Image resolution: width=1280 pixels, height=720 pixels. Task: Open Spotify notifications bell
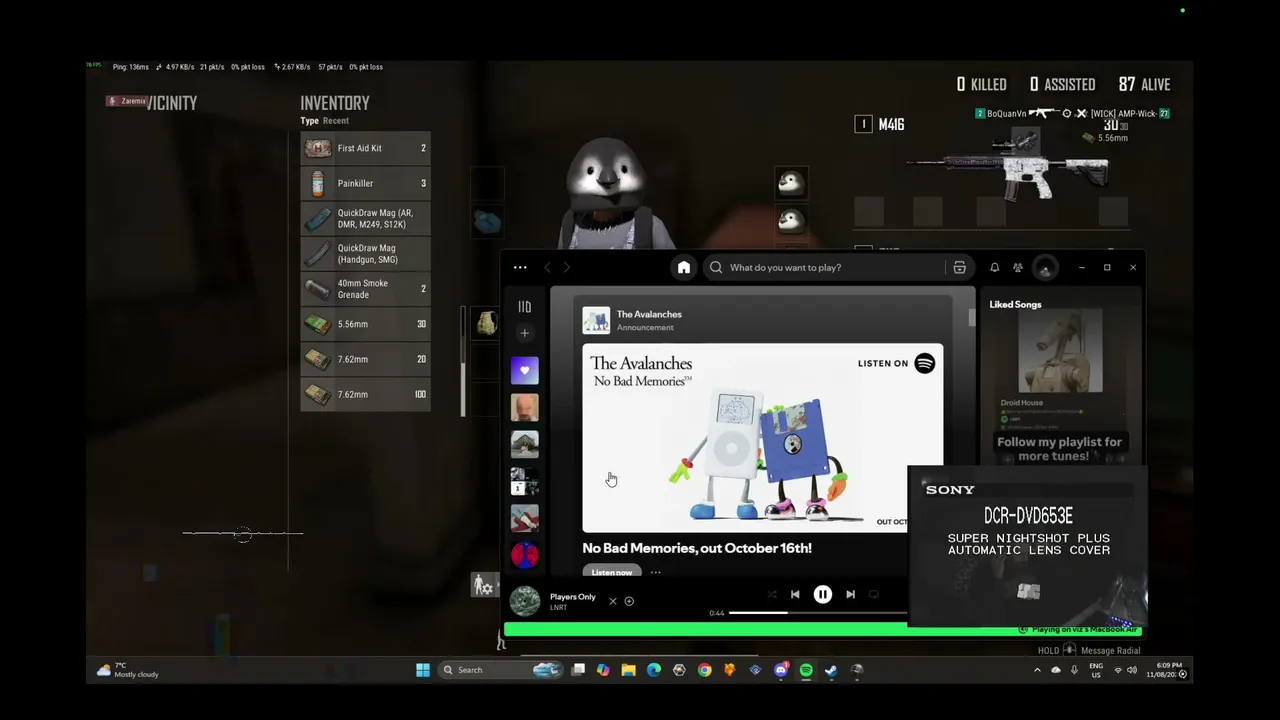click(994, 267)
